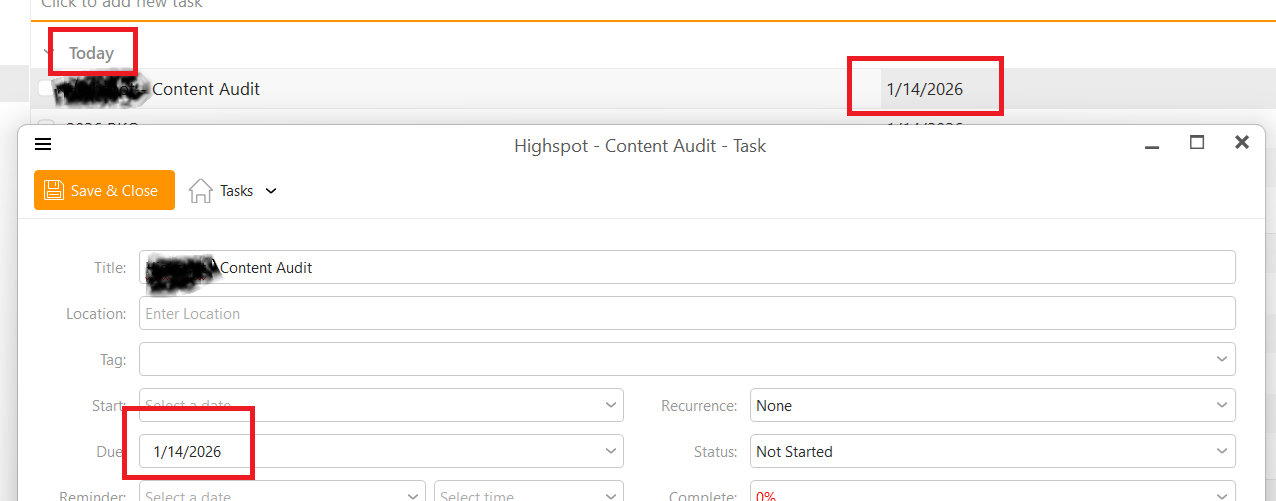Expand the Tasks dropdown chevron

tap(270, 191)
